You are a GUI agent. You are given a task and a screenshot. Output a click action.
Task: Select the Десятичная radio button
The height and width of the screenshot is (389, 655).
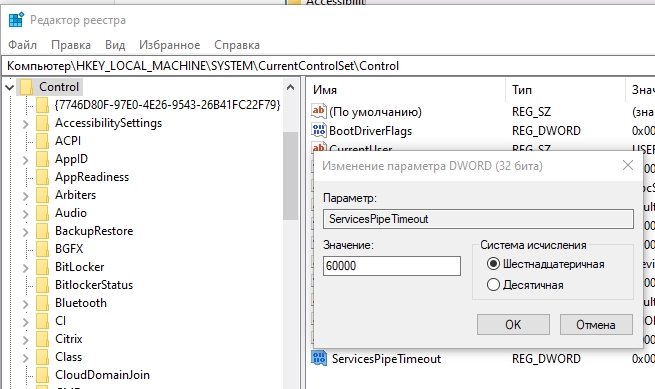coord(493,285)
